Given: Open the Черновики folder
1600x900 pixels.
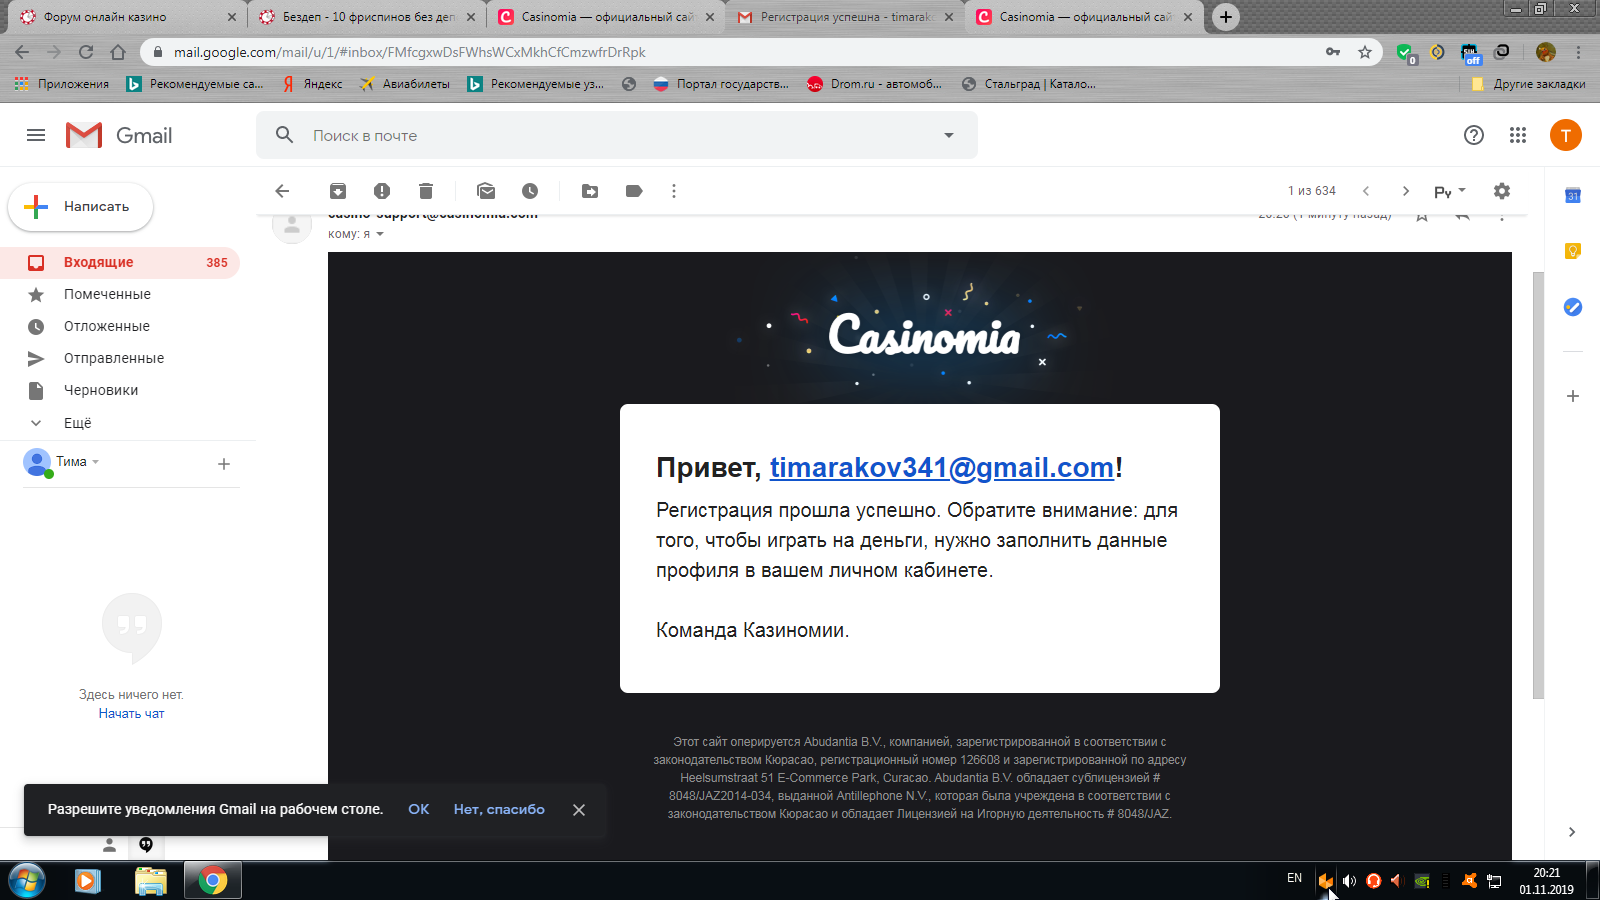Looking at the screenshot, I should point(120,390).
